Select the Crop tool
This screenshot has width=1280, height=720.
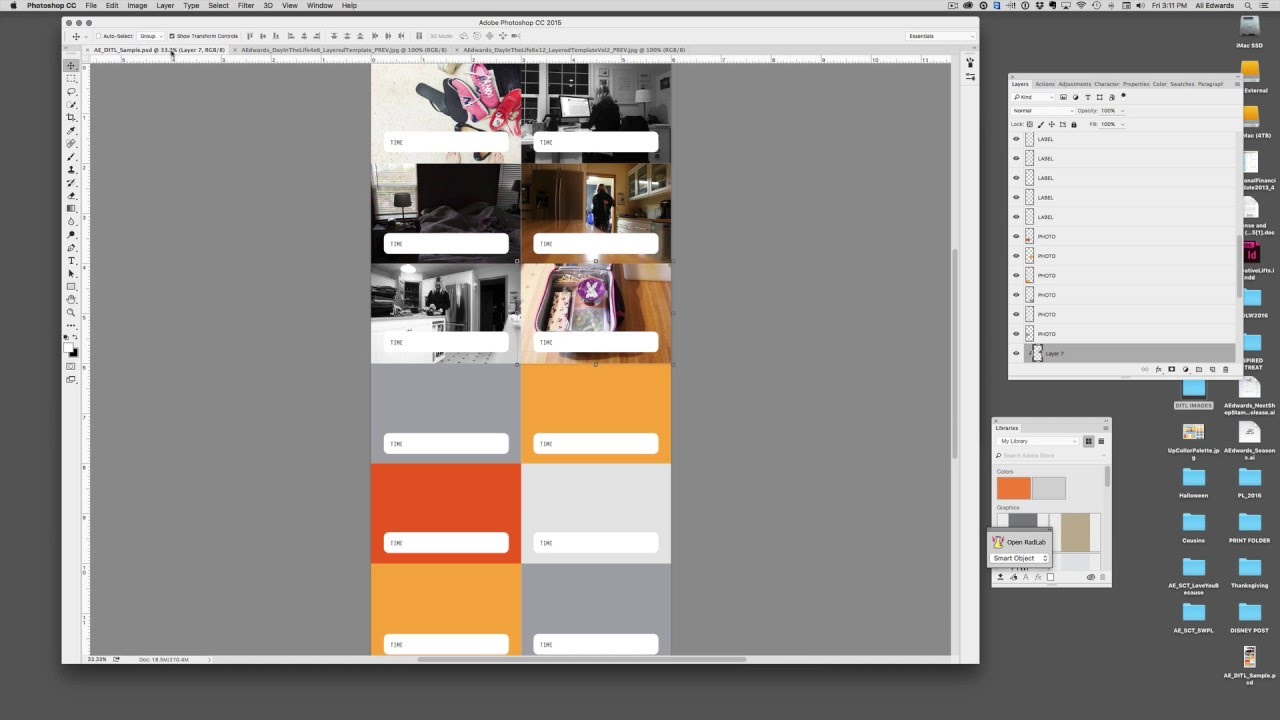pyautogui.click(x=71, y=117)
